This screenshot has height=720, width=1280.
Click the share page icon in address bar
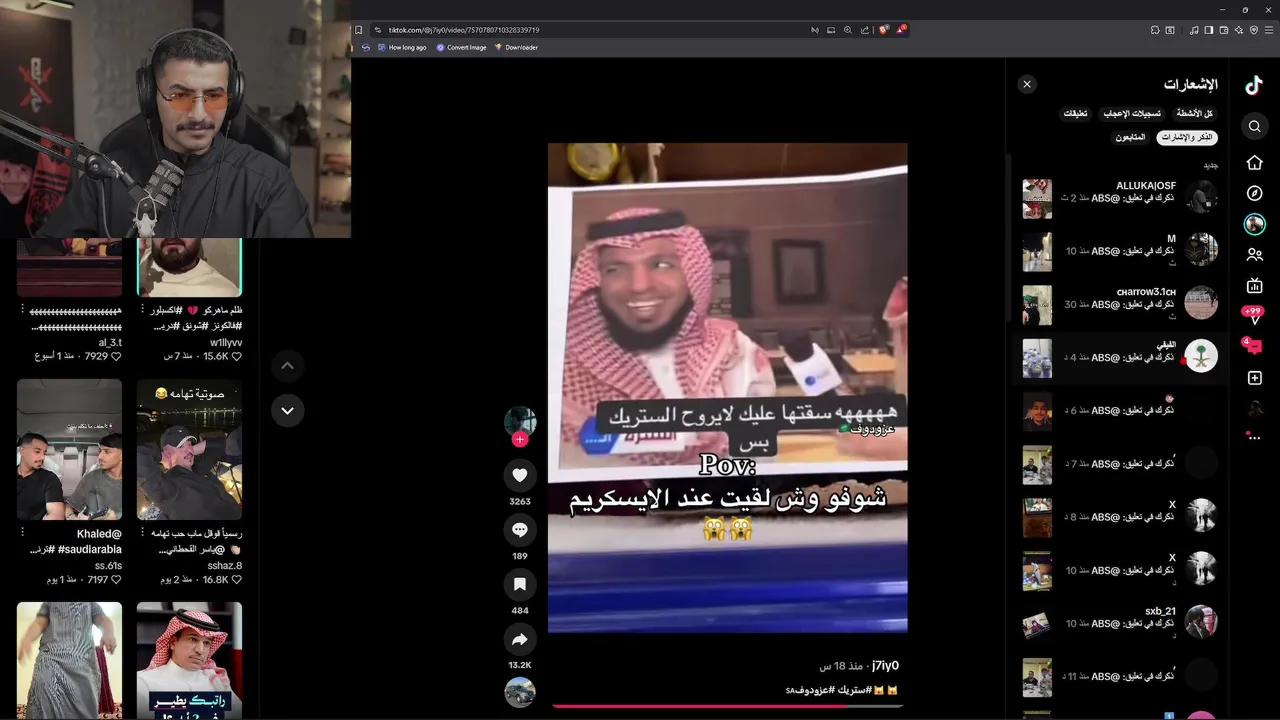click(x=865, y=30)
